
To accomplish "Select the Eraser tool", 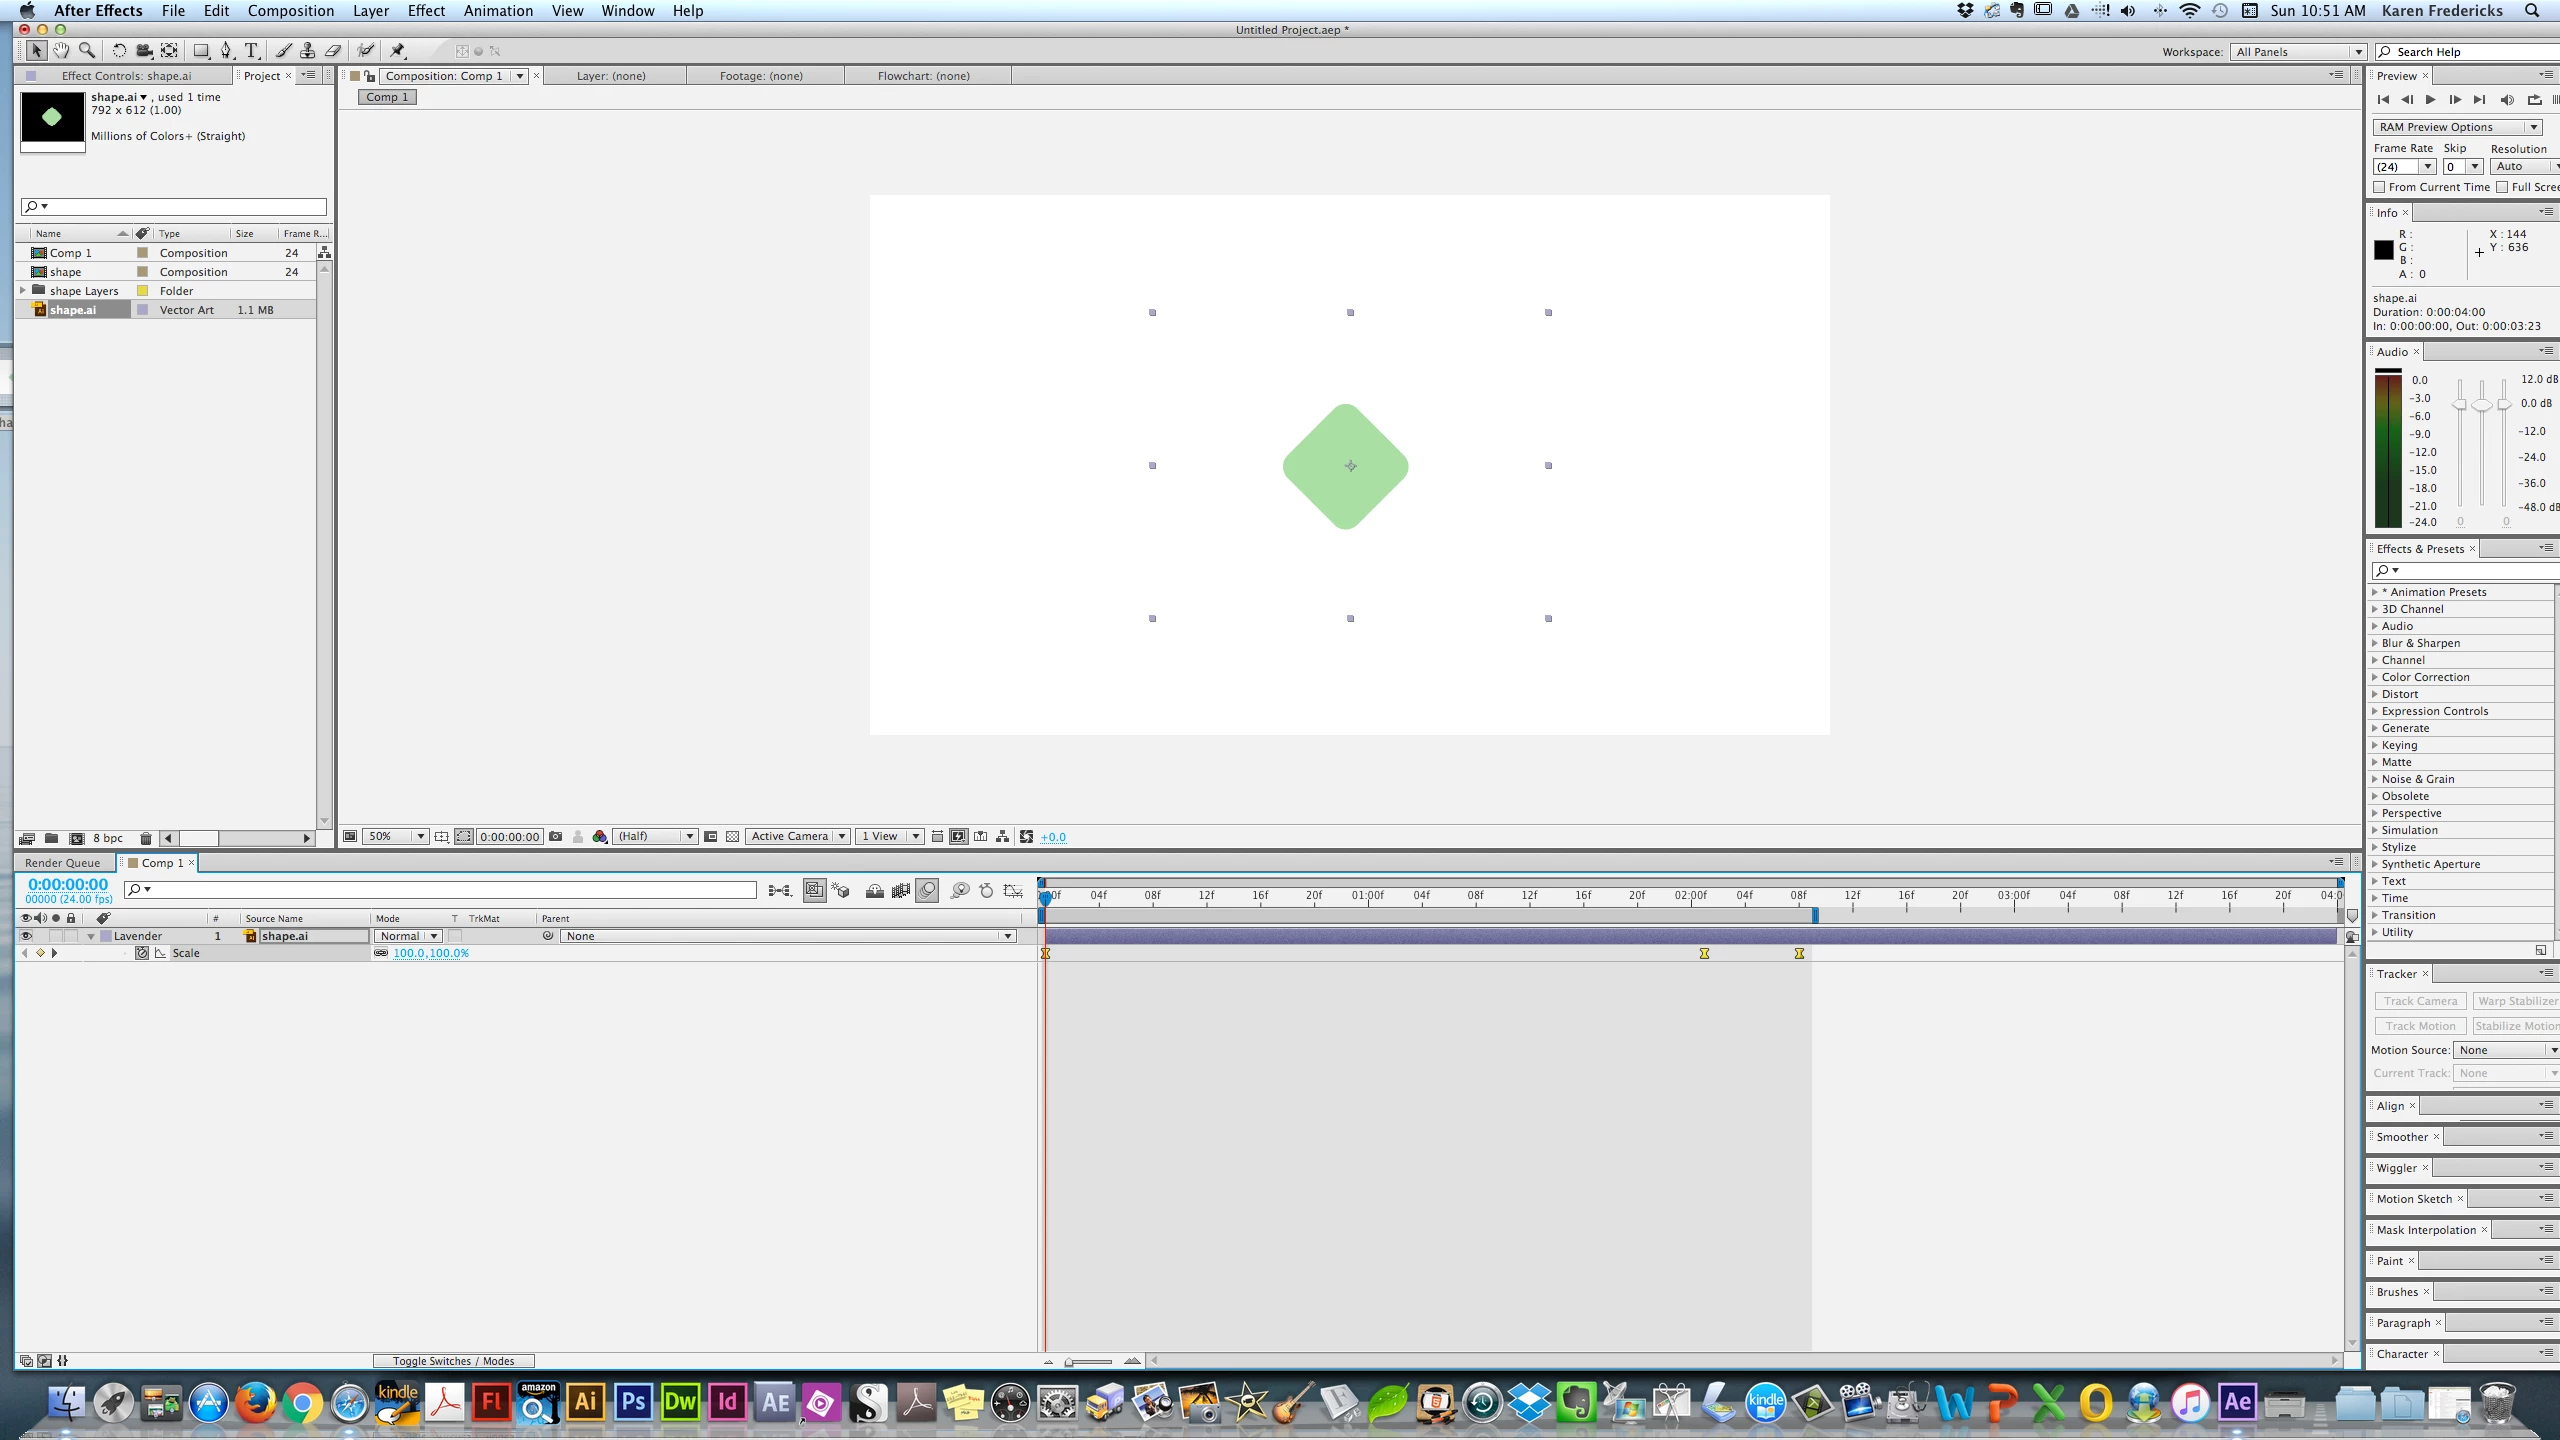I will tap(333, 50).
